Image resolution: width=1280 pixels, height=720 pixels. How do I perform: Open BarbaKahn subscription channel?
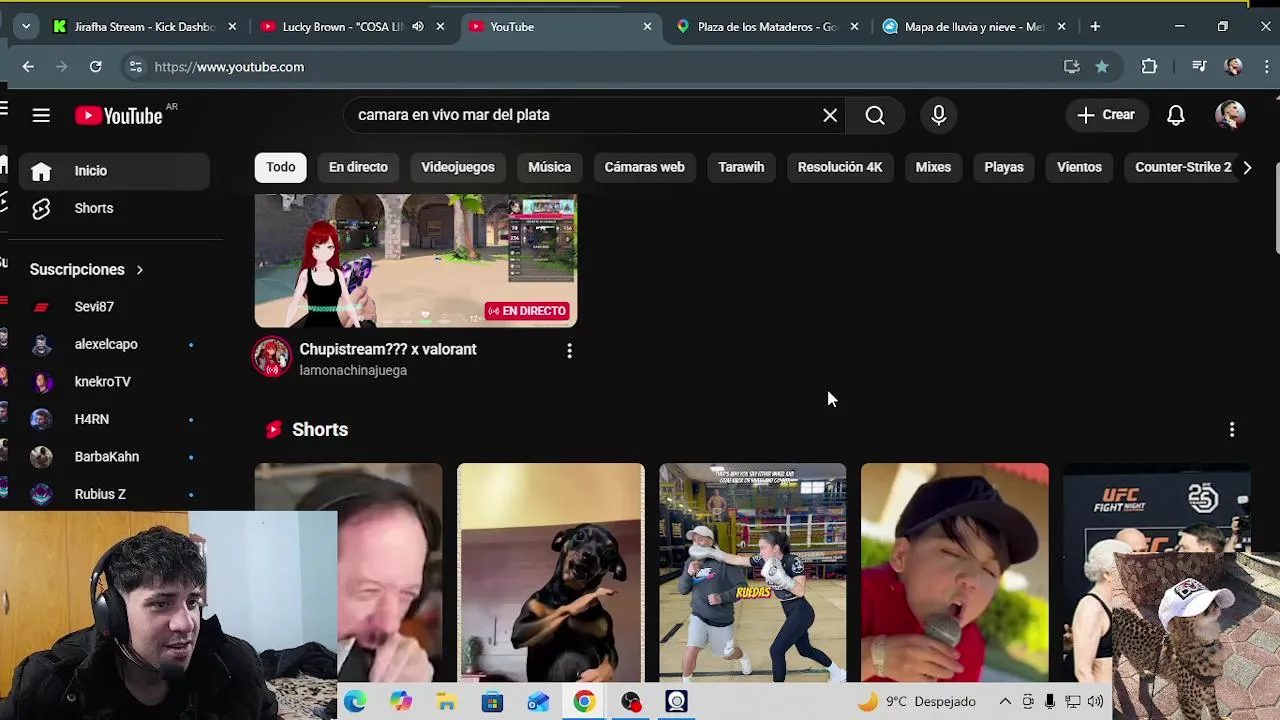[114, 457]
